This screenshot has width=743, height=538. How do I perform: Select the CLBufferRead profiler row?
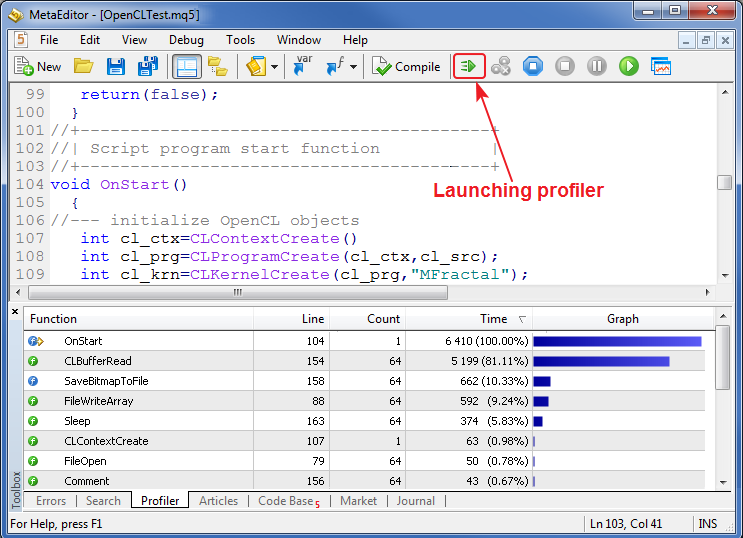click(364, 361)
